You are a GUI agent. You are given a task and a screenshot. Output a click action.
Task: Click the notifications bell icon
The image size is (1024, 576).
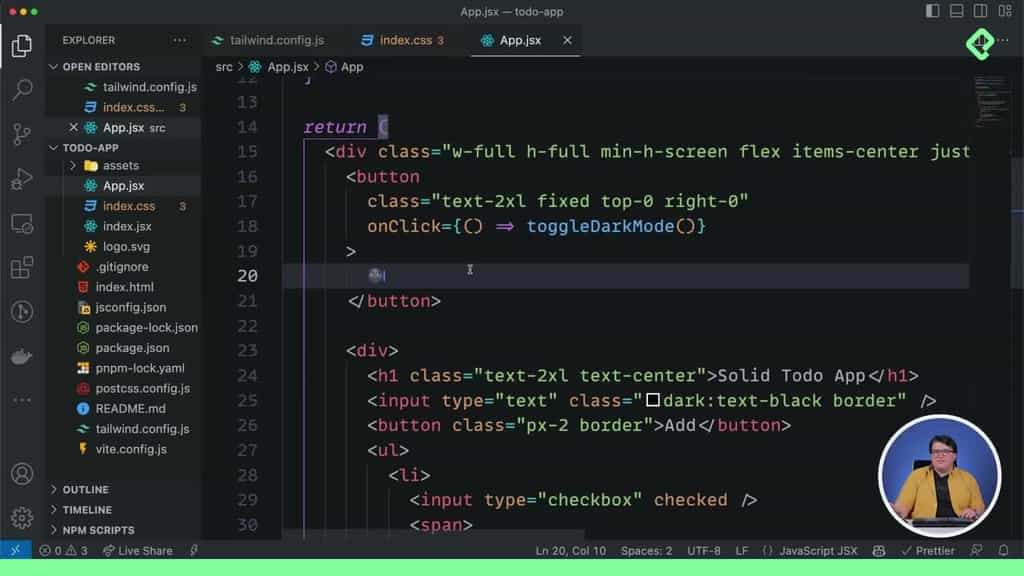click(1004, 550)
